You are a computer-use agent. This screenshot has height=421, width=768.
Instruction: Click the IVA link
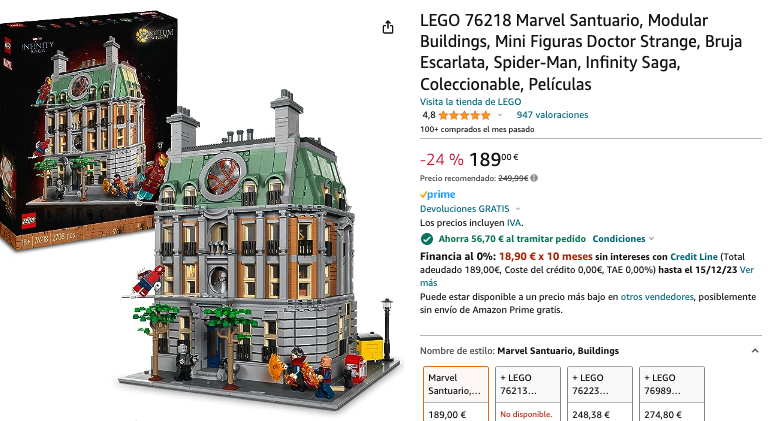pyautogui.click(x=514, y=223)
